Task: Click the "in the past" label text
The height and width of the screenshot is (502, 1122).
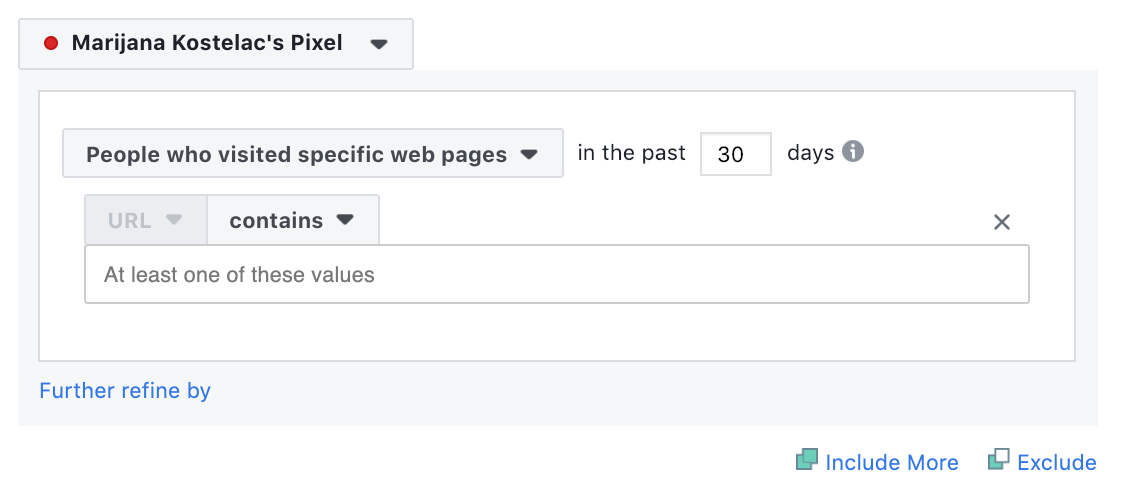Action: [x=632, y=153]
